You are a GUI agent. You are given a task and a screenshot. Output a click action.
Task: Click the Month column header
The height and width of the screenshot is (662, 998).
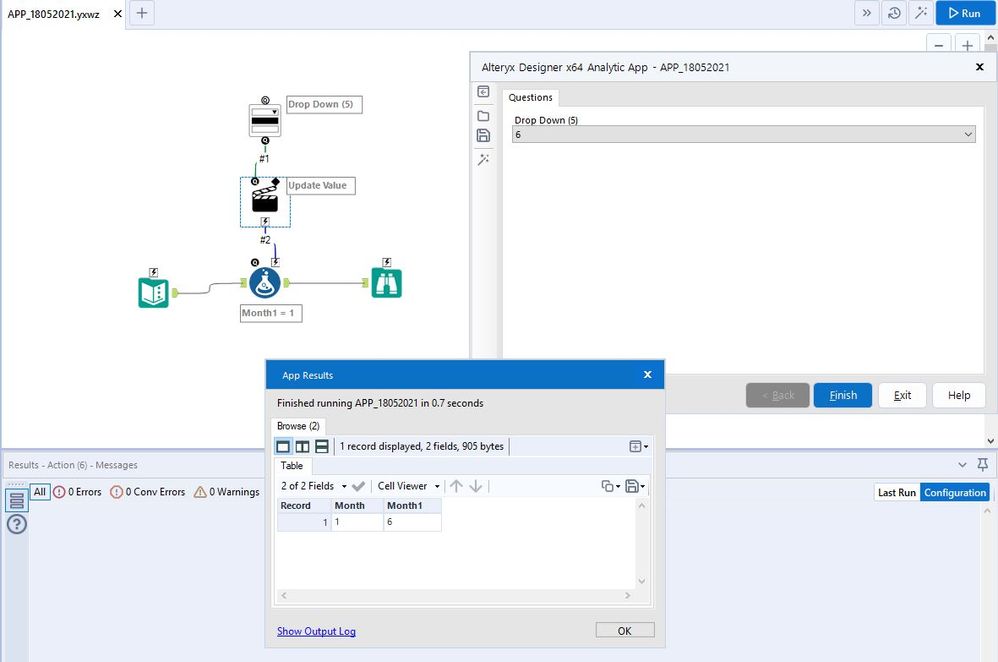[358, 505]
